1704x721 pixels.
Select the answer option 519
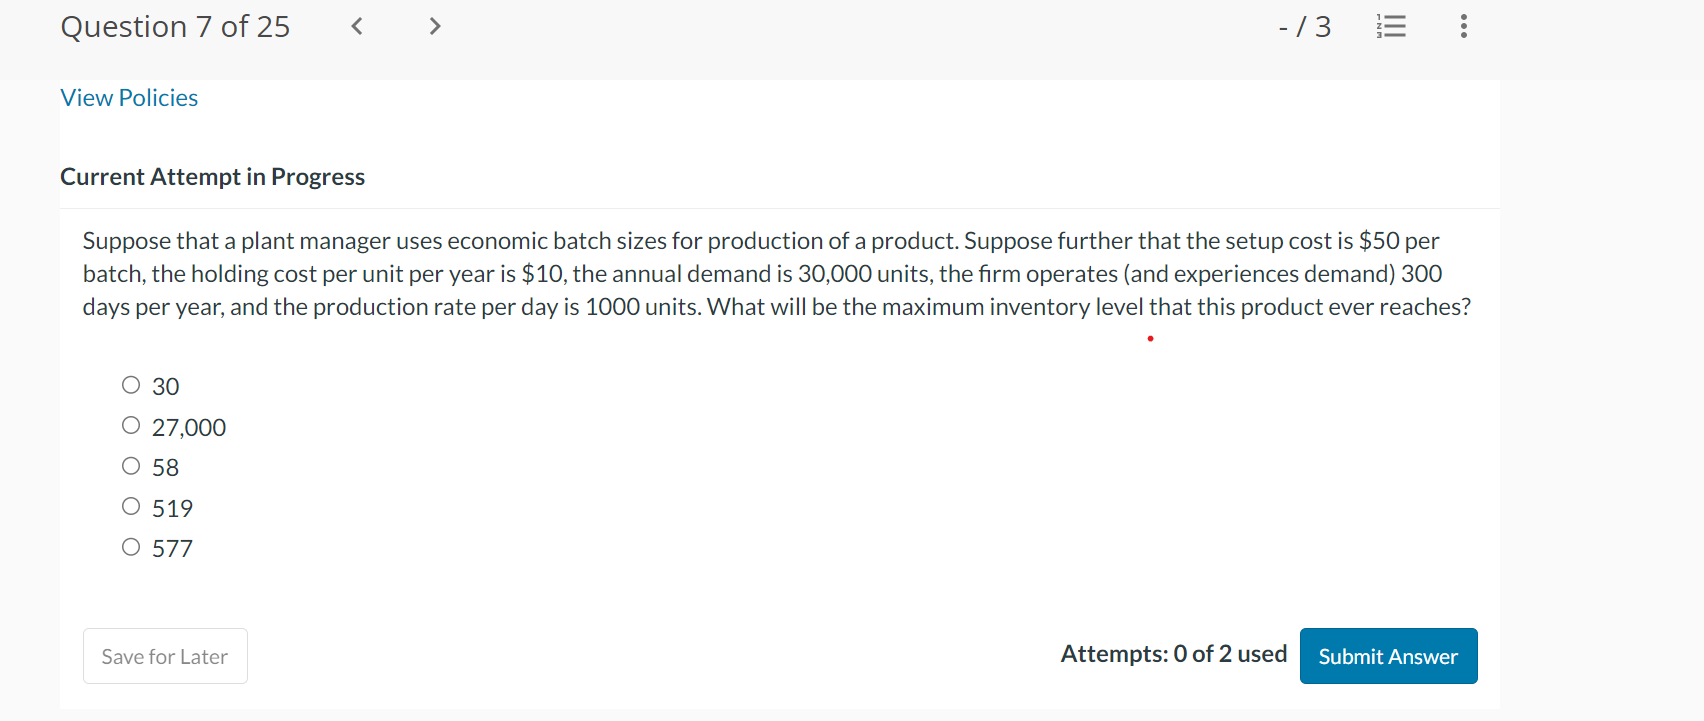(x=131, y=505)
